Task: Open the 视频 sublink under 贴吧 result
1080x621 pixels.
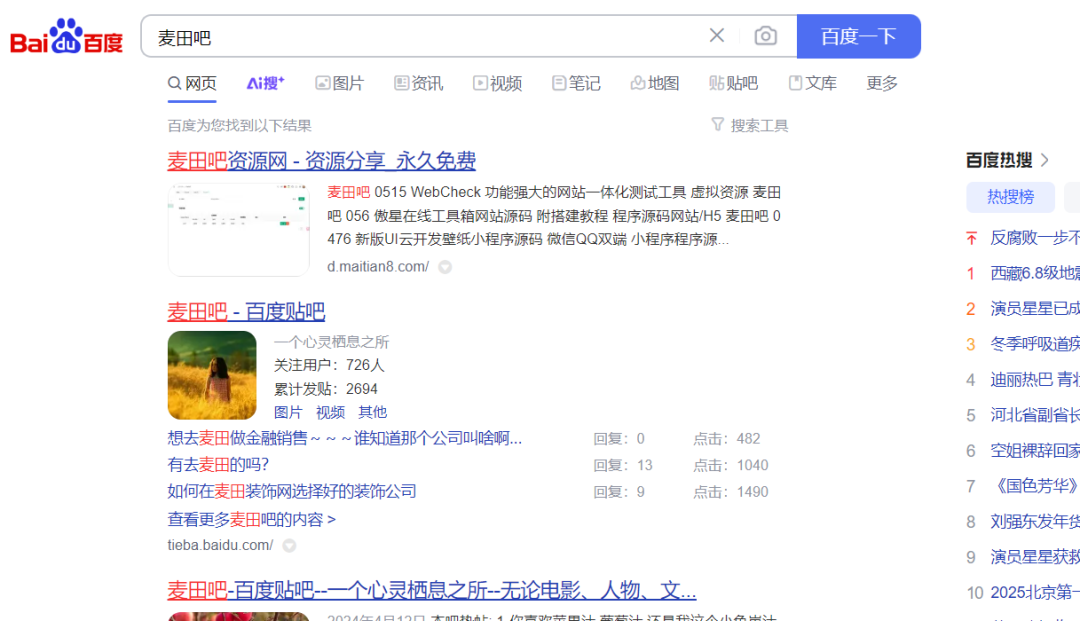Action: [x=330, y=412]
